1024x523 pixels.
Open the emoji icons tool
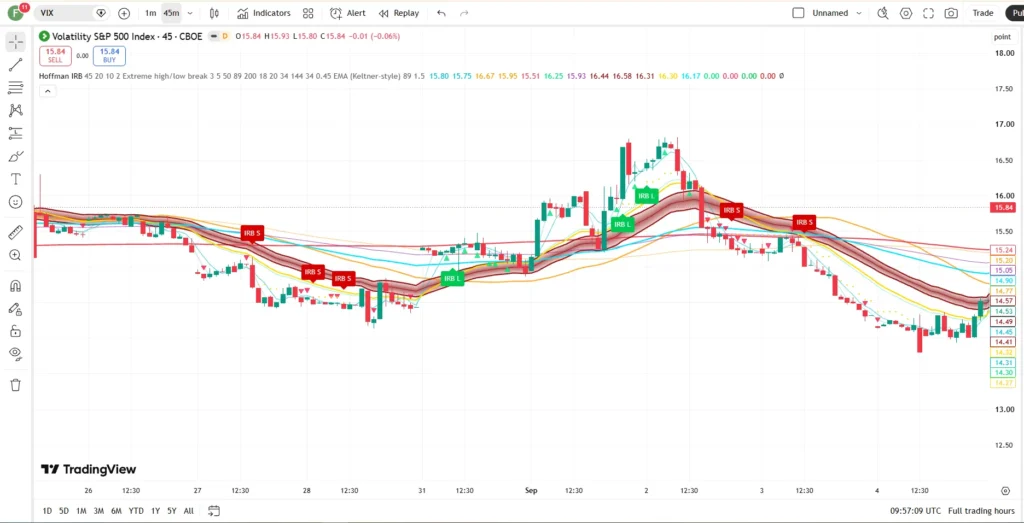[16, 202]
